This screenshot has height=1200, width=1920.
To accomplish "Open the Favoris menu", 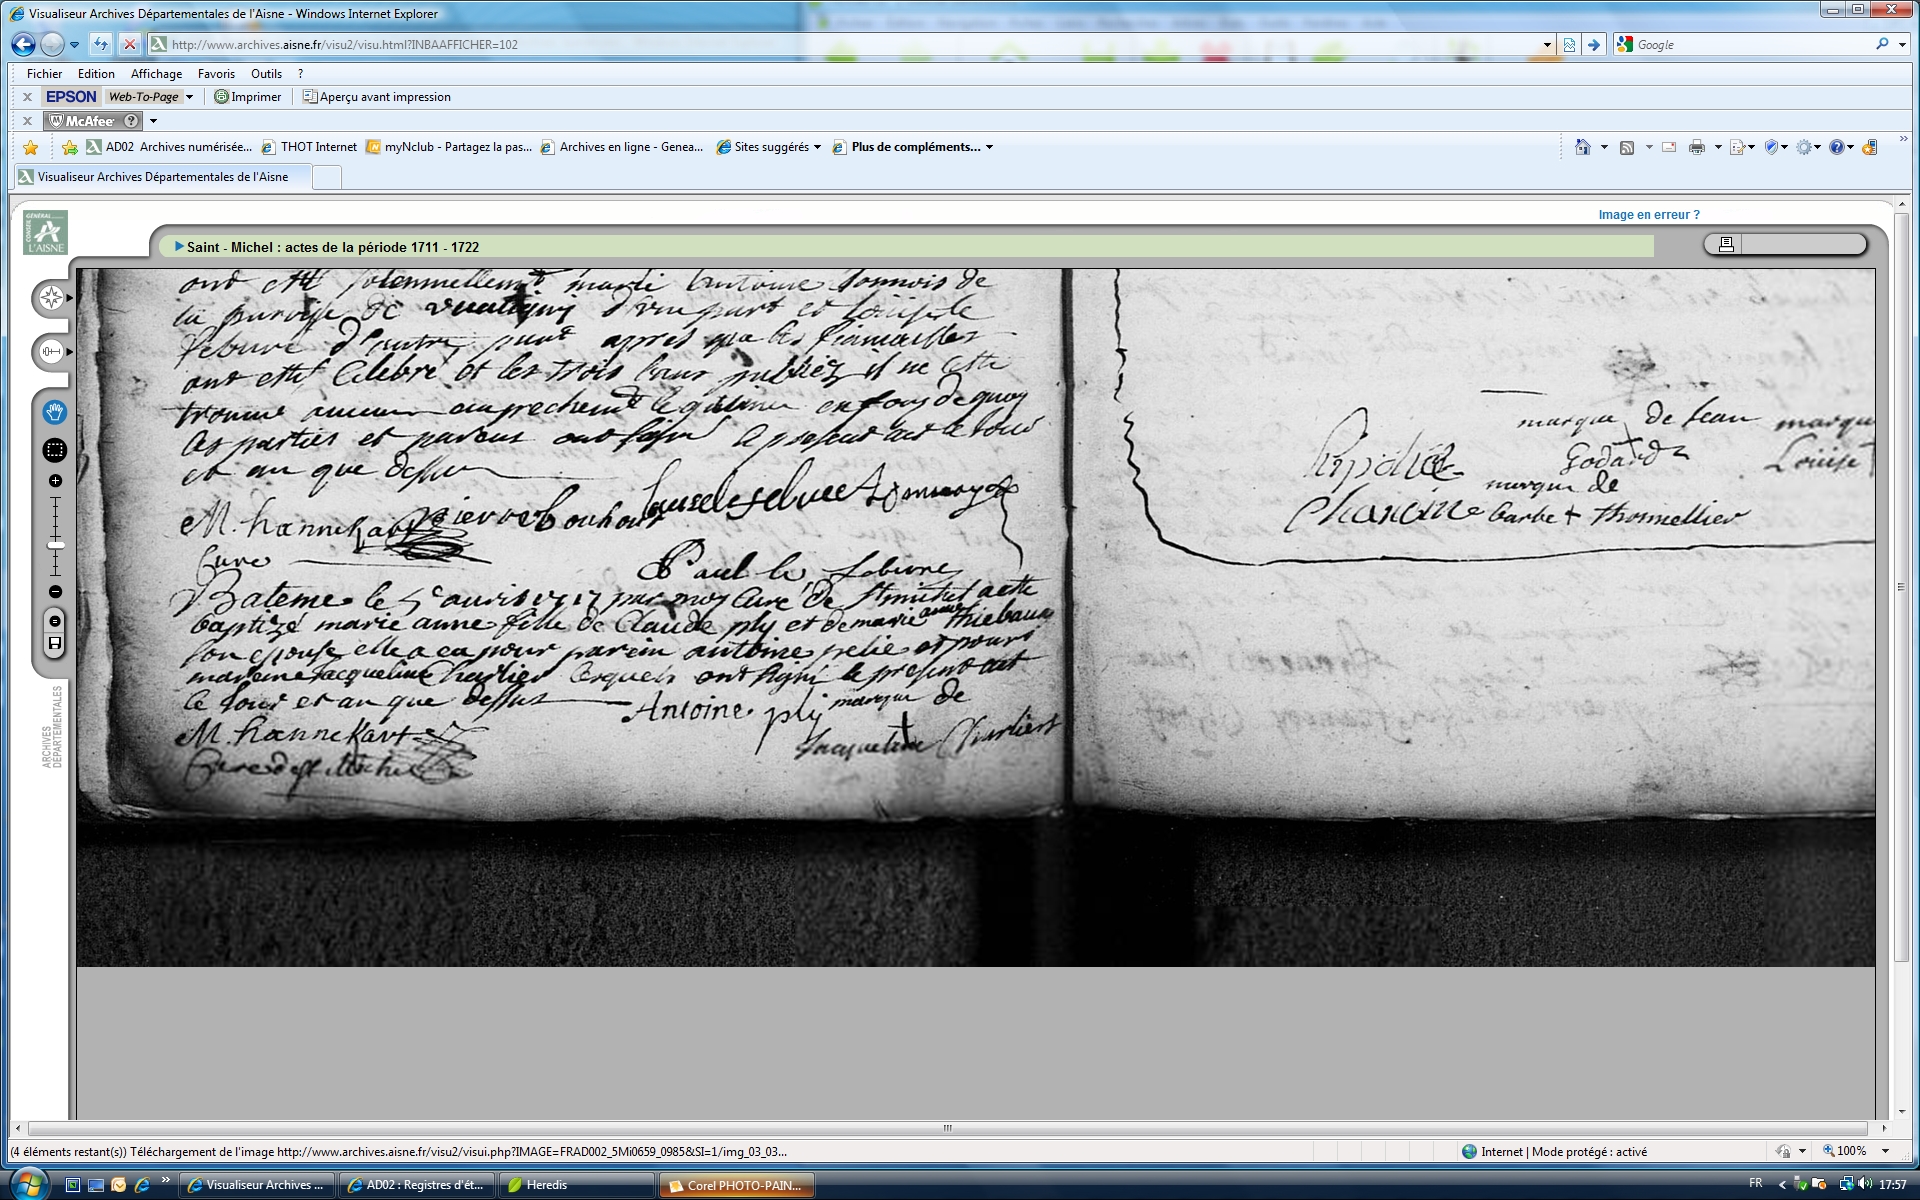I will click(216, 74).
